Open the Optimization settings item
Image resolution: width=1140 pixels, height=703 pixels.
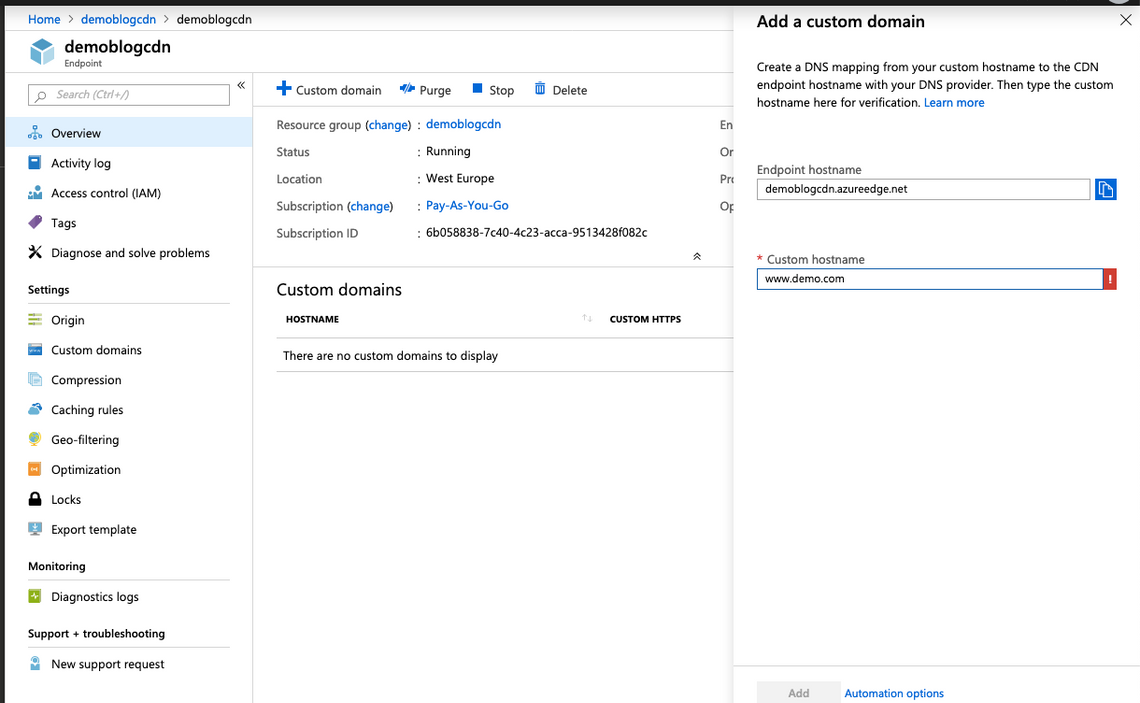pyautogui.click(x=129, y=469)
